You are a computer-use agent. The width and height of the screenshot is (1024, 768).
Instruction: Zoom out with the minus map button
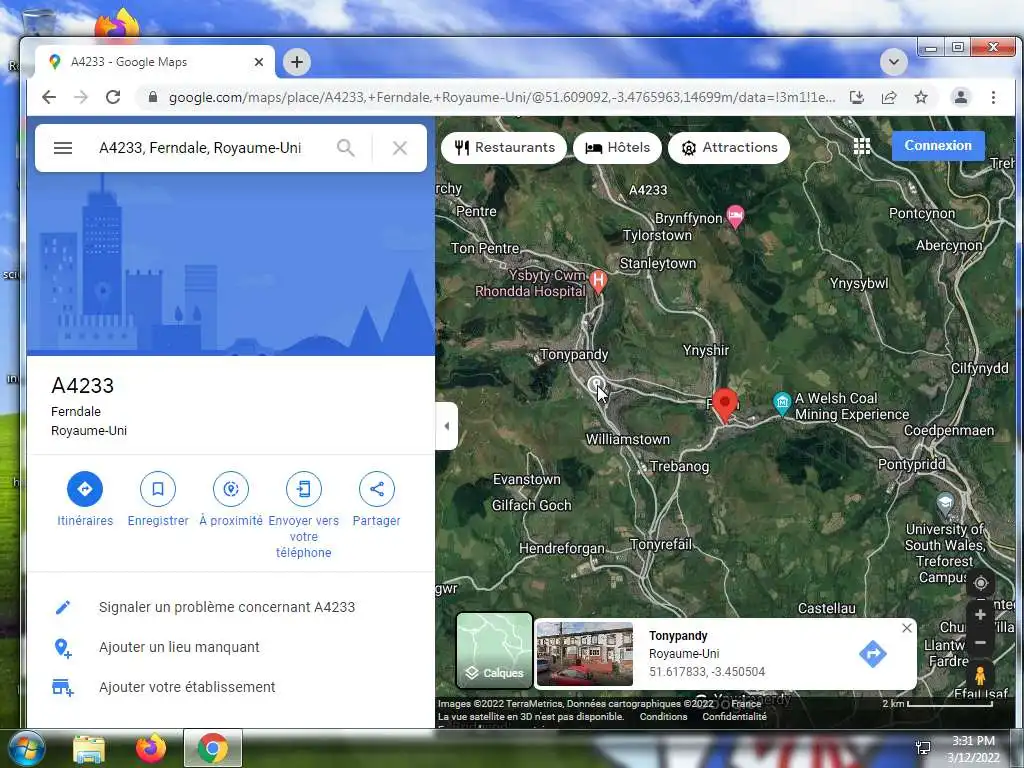tap(980, 643)
